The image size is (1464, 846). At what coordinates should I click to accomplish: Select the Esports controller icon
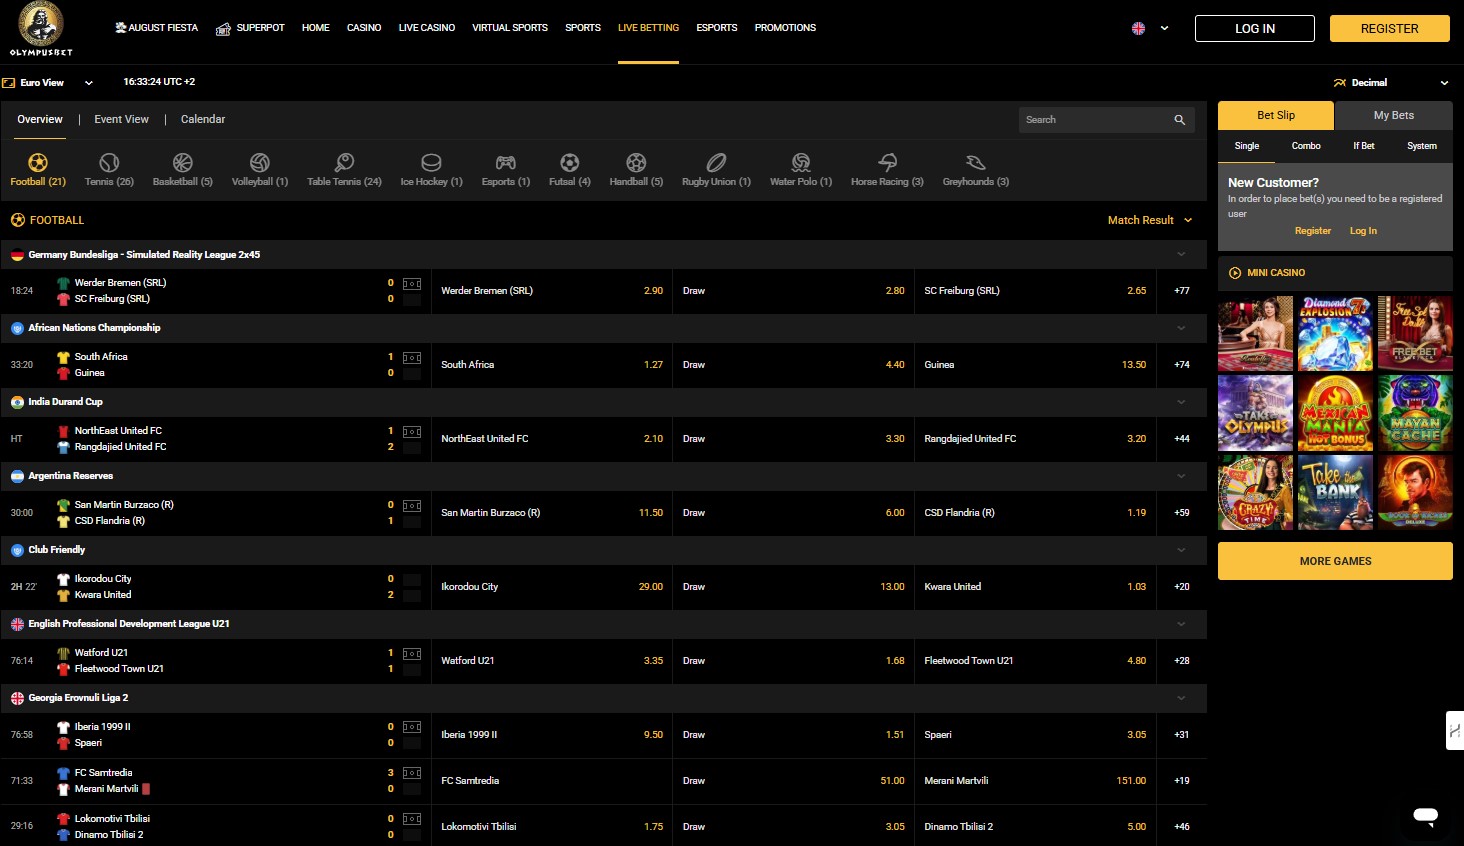tap(506, 163)
